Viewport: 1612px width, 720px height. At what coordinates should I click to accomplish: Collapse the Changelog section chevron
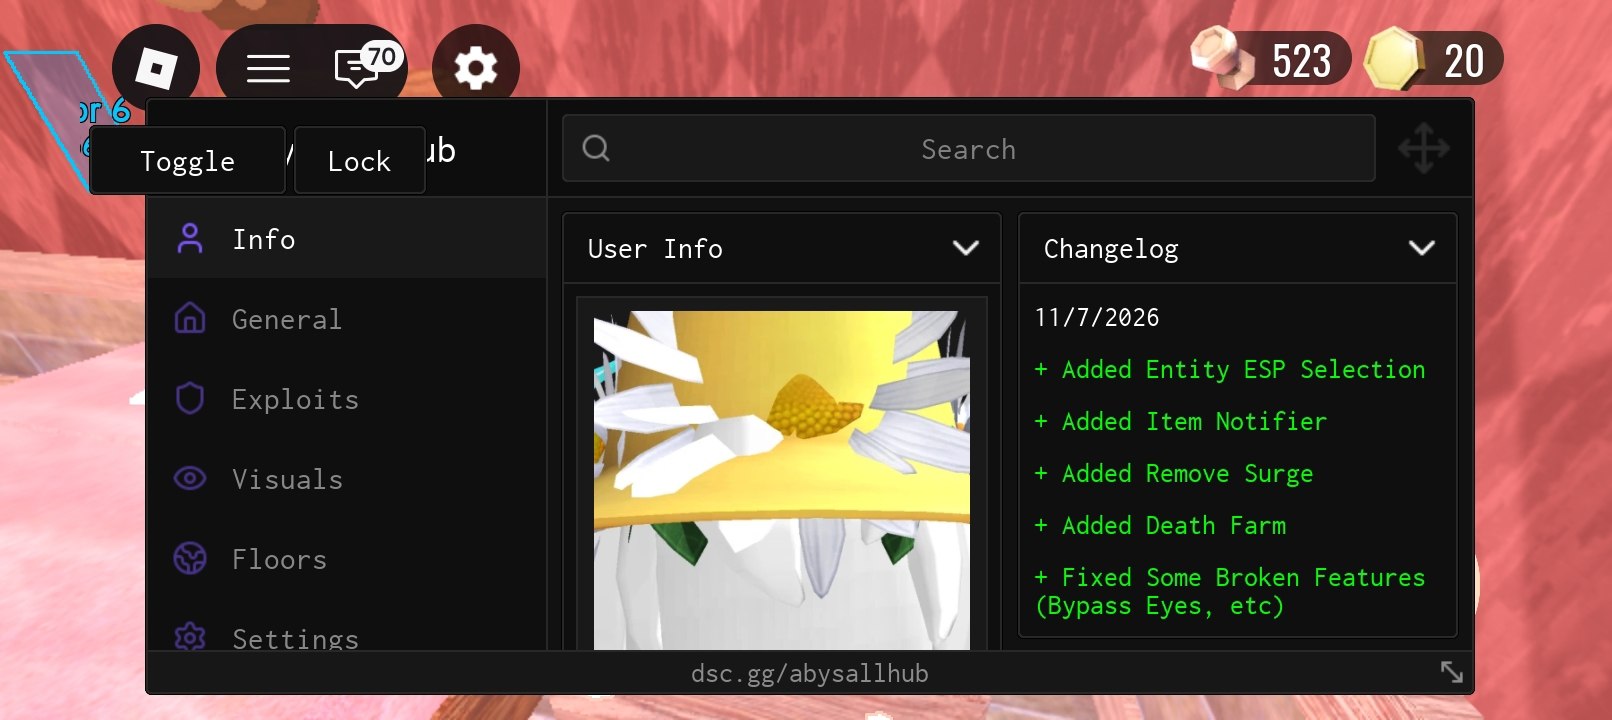[x=1422, y=248]
